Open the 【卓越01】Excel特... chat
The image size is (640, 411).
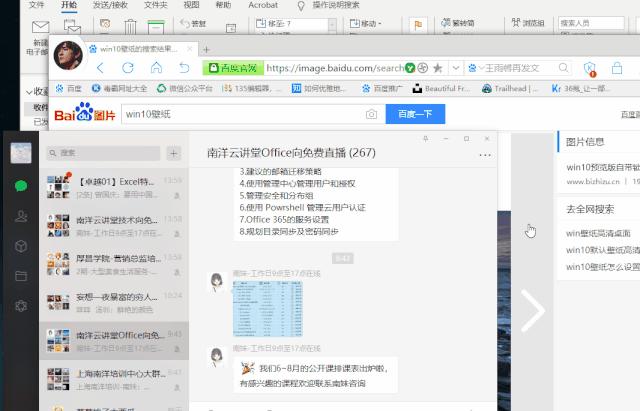point(114,187)
